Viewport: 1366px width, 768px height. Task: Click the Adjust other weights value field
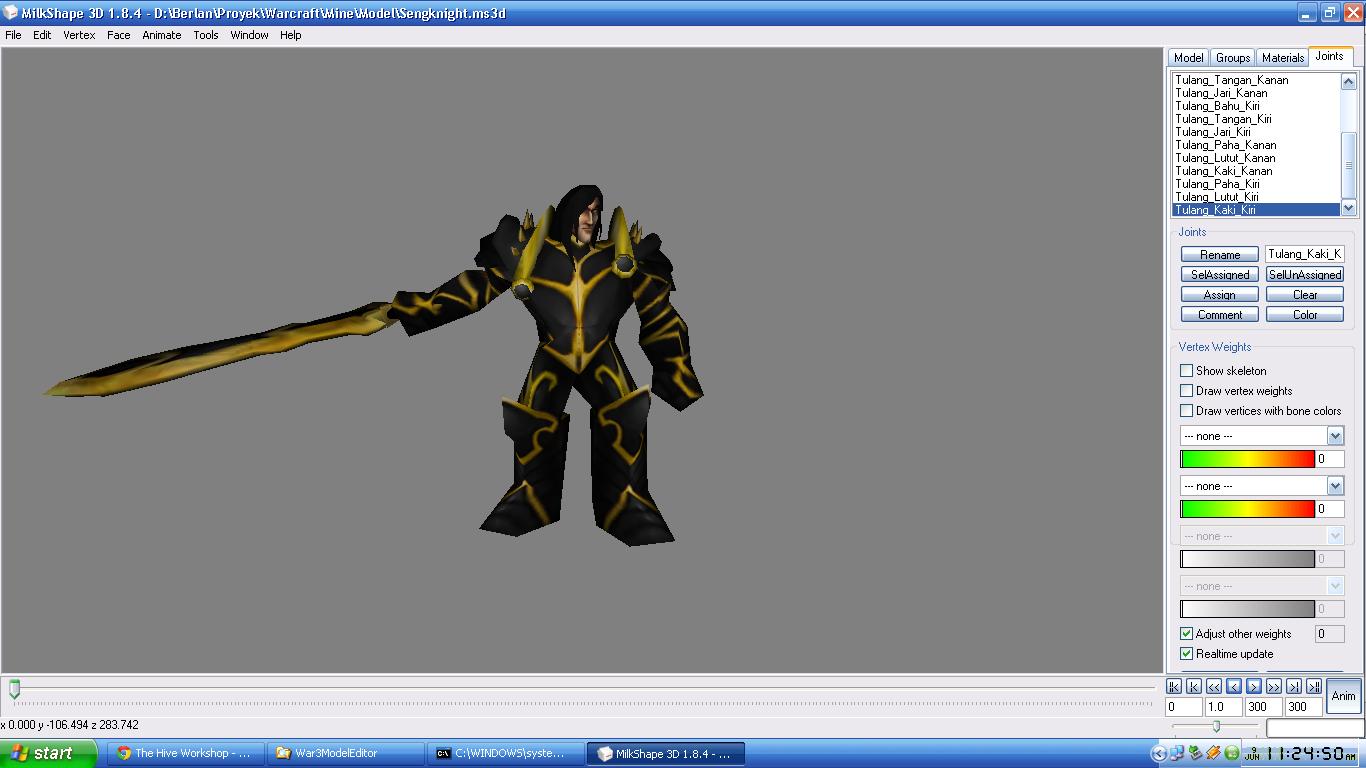(1329, 634)
